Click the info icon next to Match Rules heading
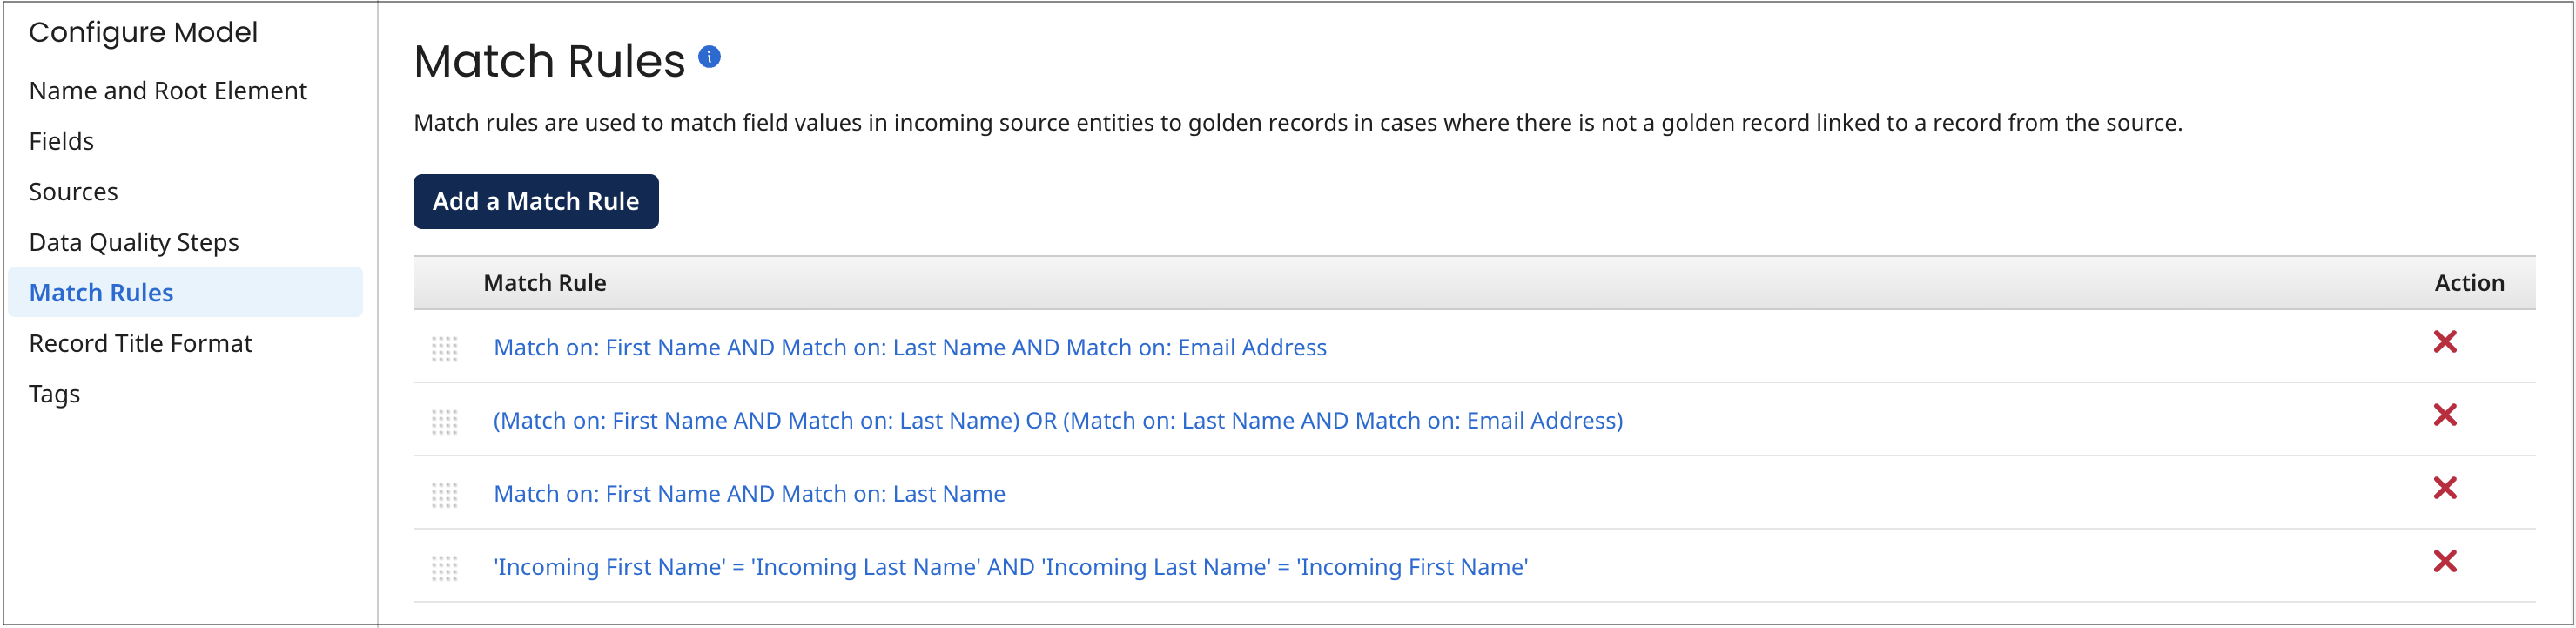The image size is (2576, 628). tap(710, 57)
